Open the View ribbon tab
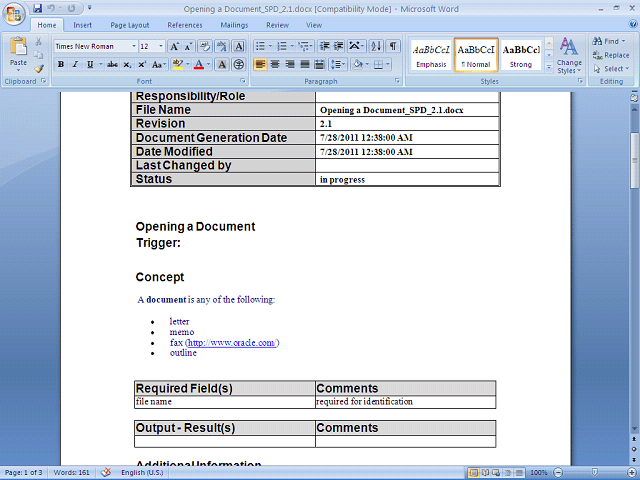This screenshot has height=480, width=640. [314, 25]
